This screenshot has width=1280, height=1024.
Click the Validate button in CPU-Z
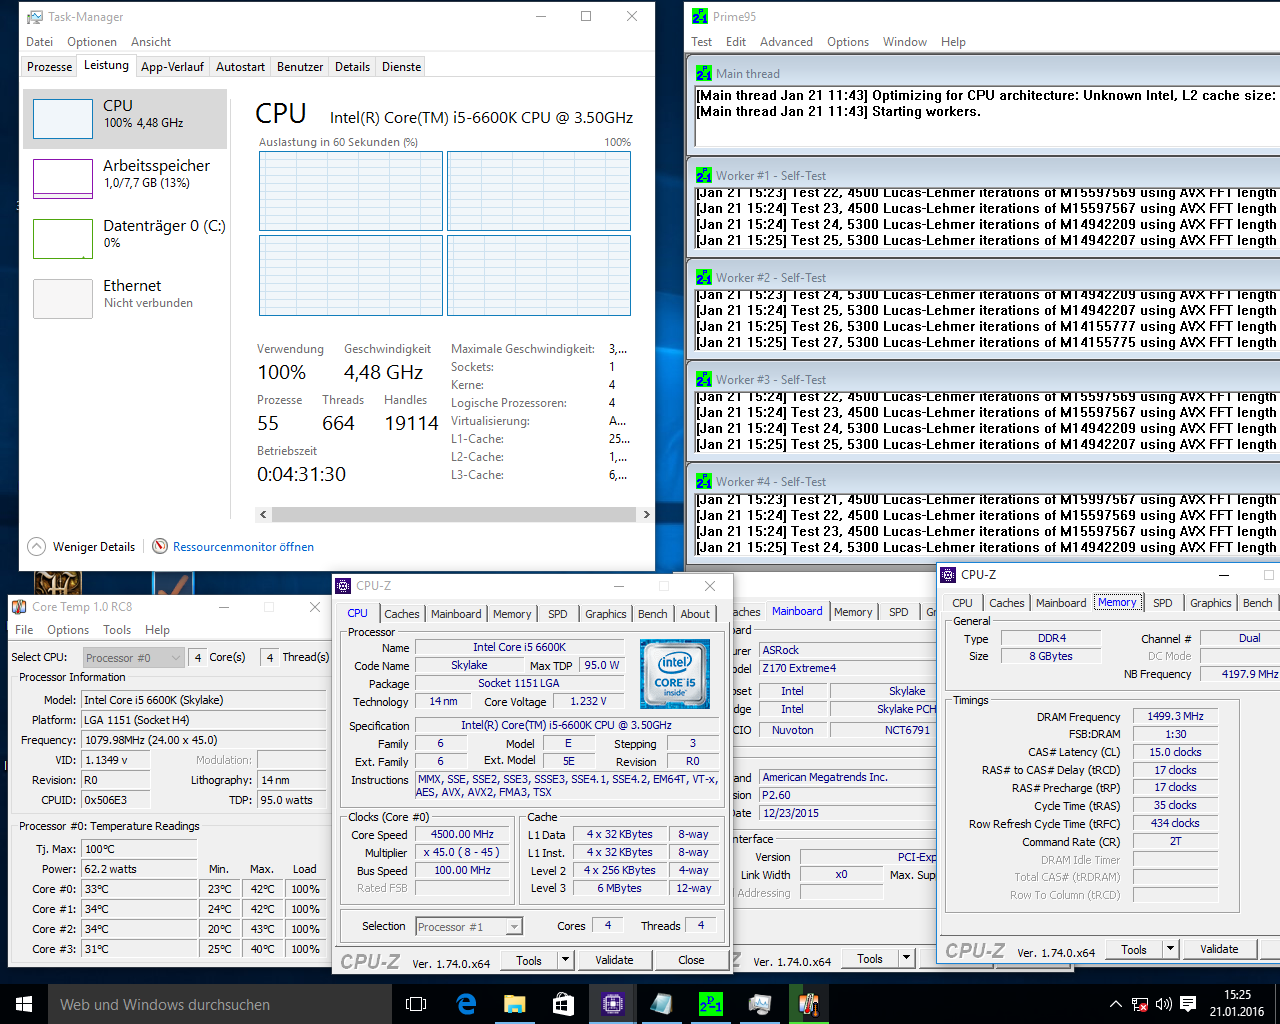[614, 960]
